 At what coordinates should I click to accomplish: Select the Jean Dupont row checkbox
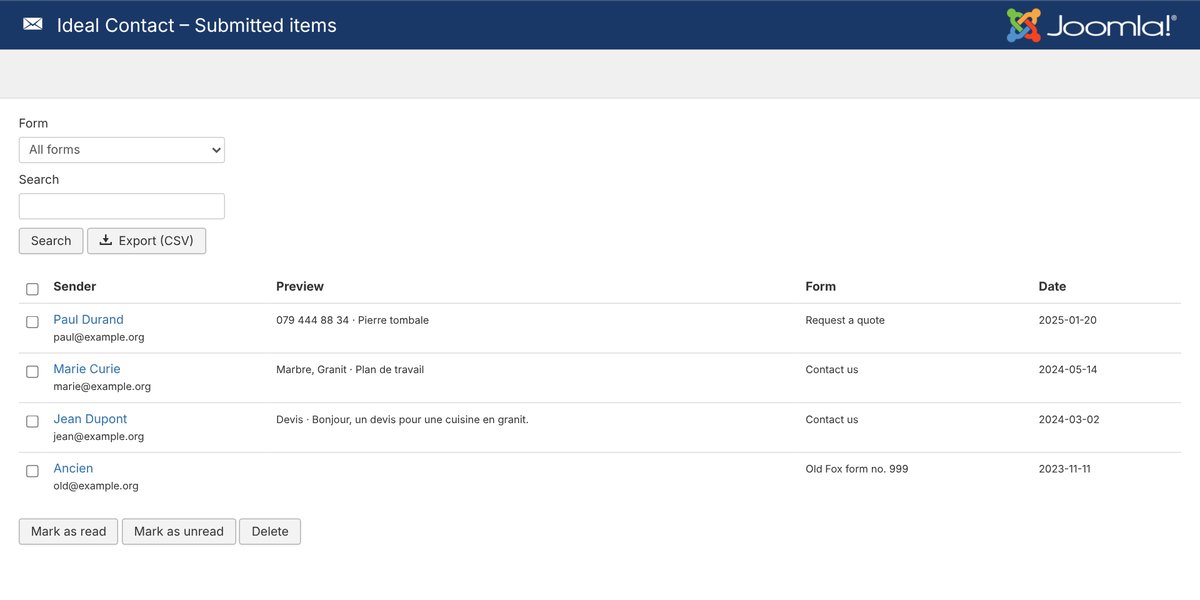(x=32, y=421)
